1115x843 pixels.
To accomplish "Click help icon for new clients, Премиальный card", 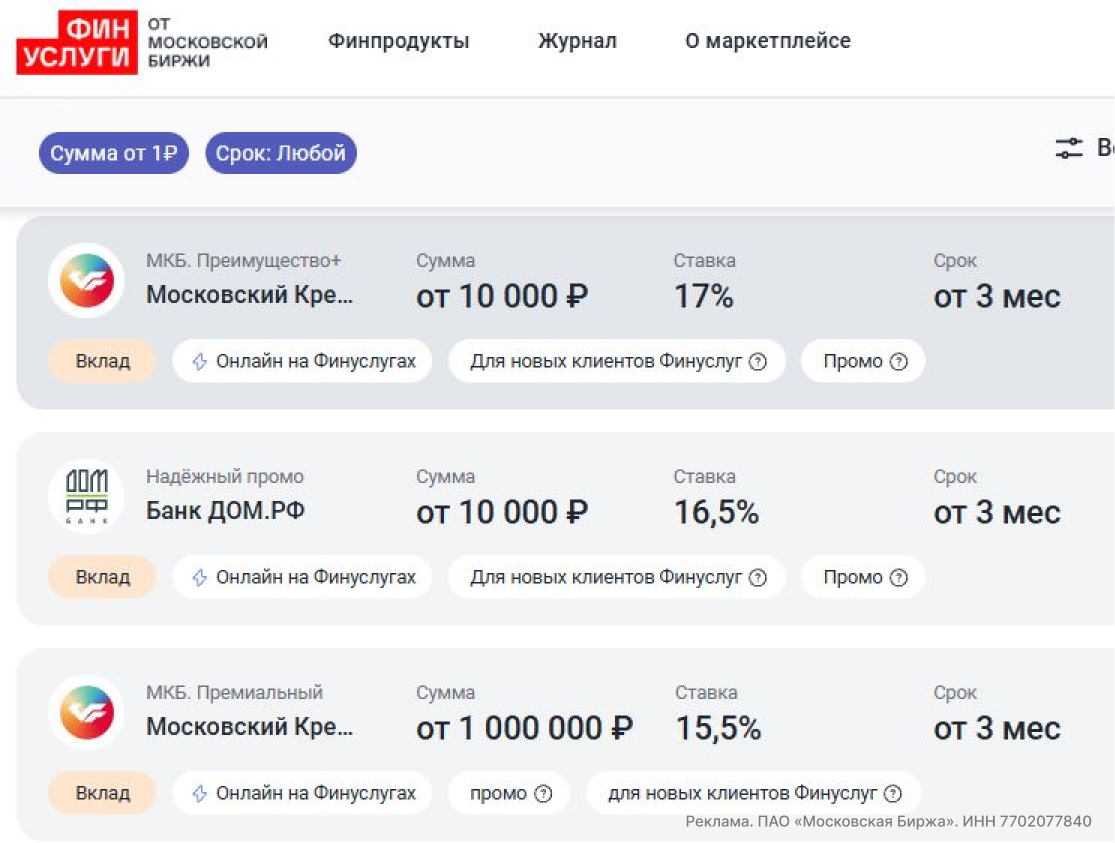I will click(893, 793).
